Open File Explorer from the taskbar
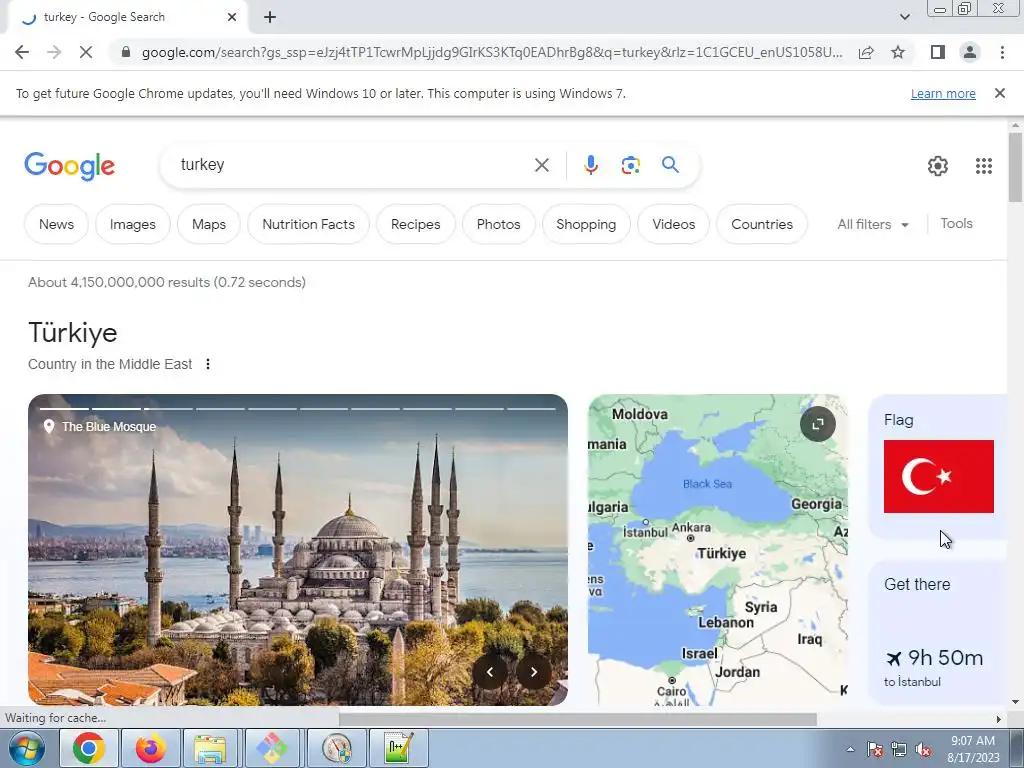Image resolution: width=1024 pixels, height=768 pixels. click(210, 748)
